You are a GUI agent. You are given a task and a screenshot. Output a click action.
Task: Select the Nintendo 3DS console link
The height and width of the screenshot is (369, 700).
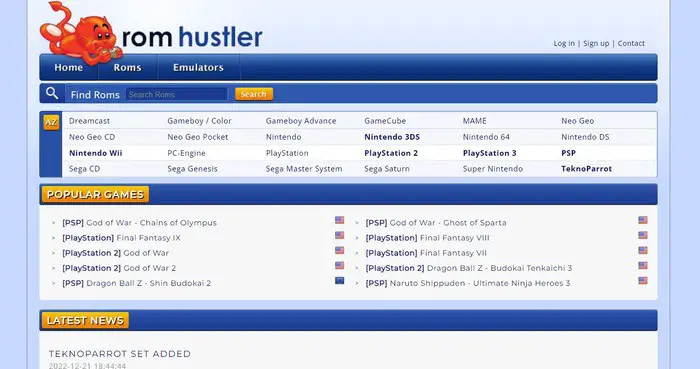point(392,137)
